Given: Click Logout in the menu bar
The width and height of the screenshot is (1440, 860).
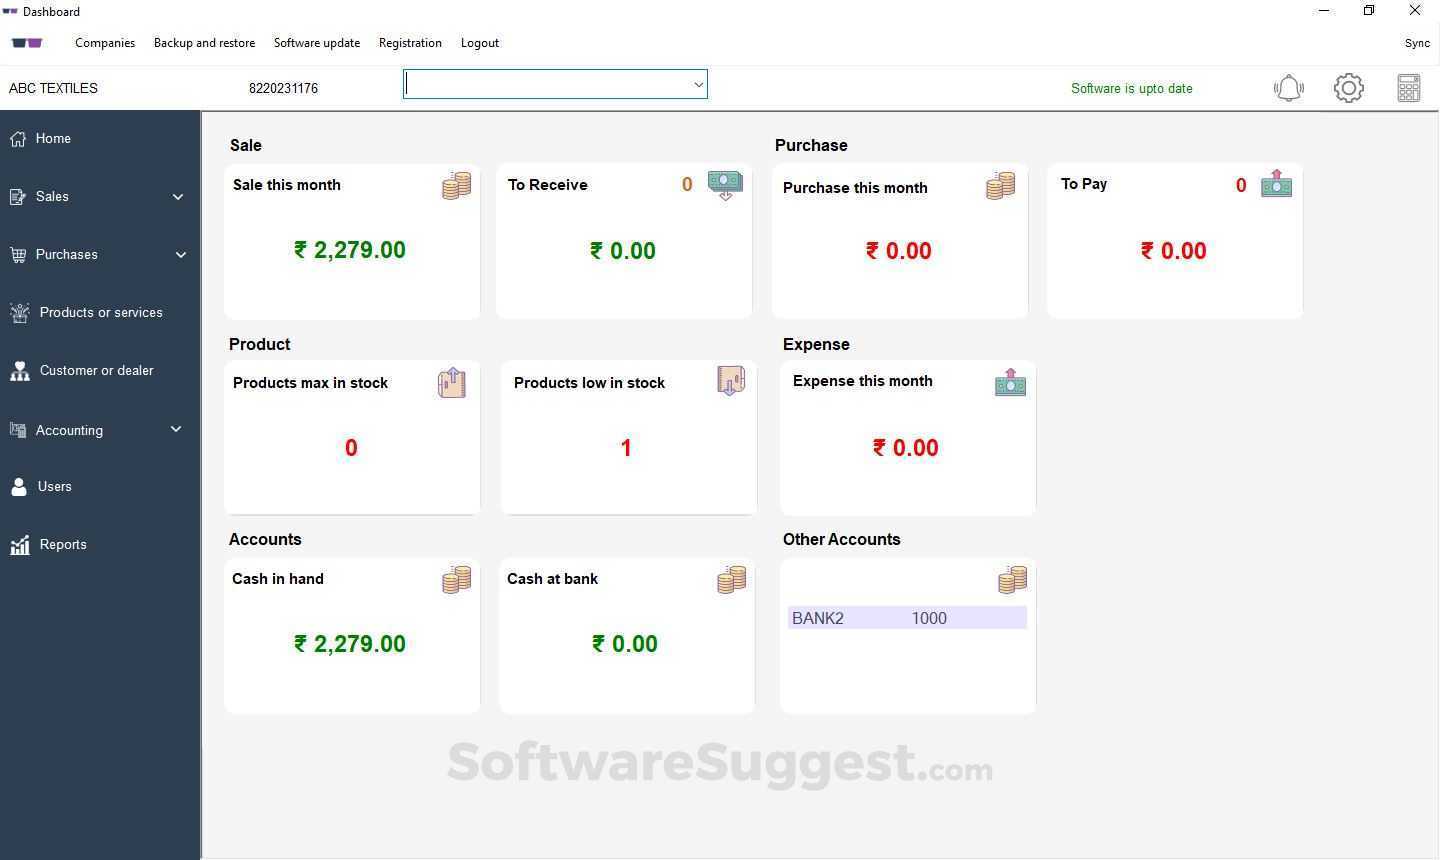Looking at the screenshot, I should pos(479,42).
